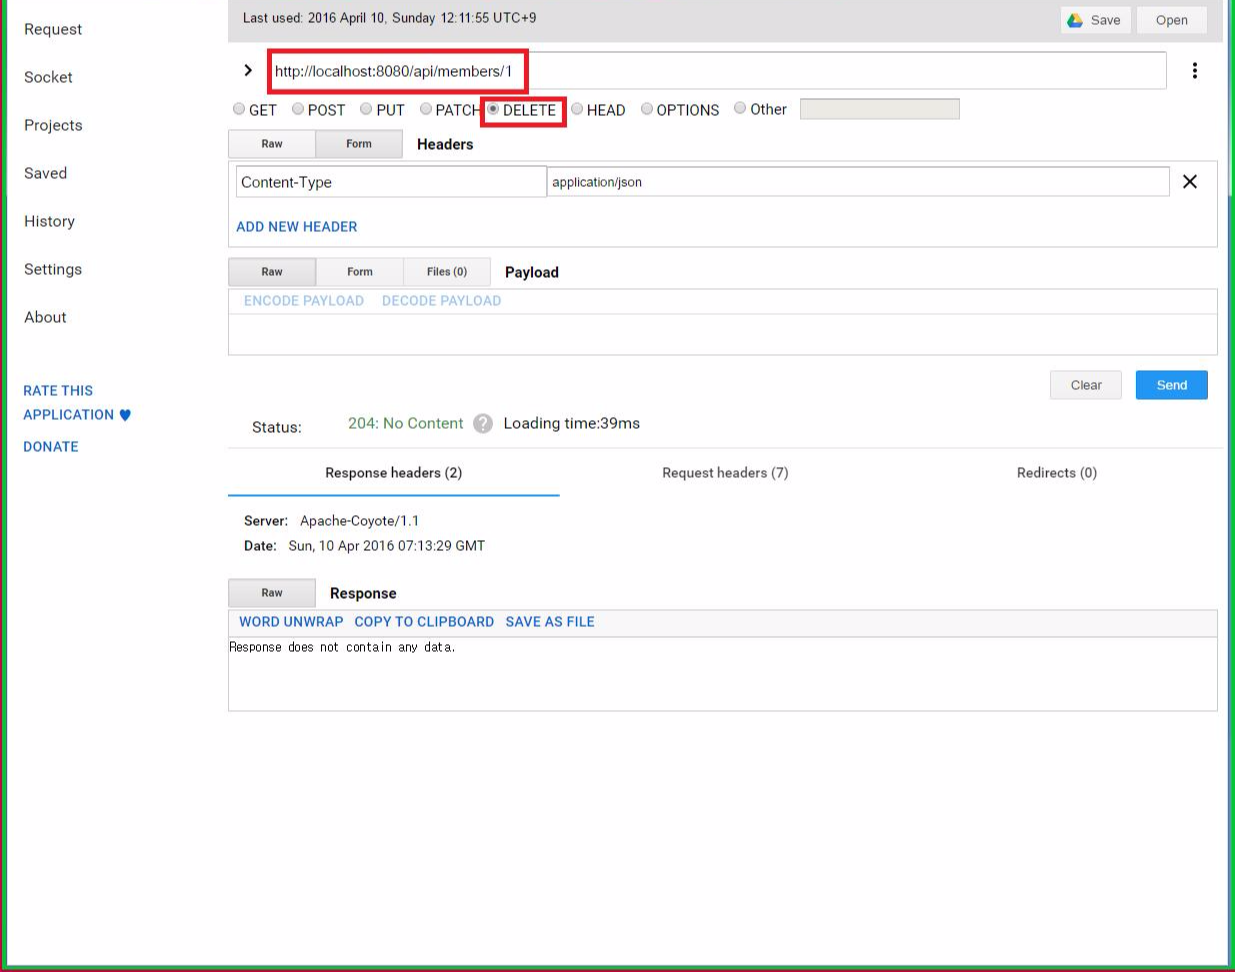The width and height of the screenshot is (1235, 972).
Task: Click the custom method input field
Action: coord(880,109)
